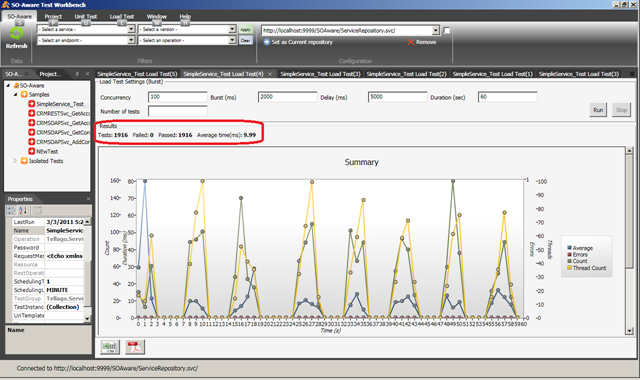Click the Run button
Viewport: 640px width, 380px height.
[598, 110]
